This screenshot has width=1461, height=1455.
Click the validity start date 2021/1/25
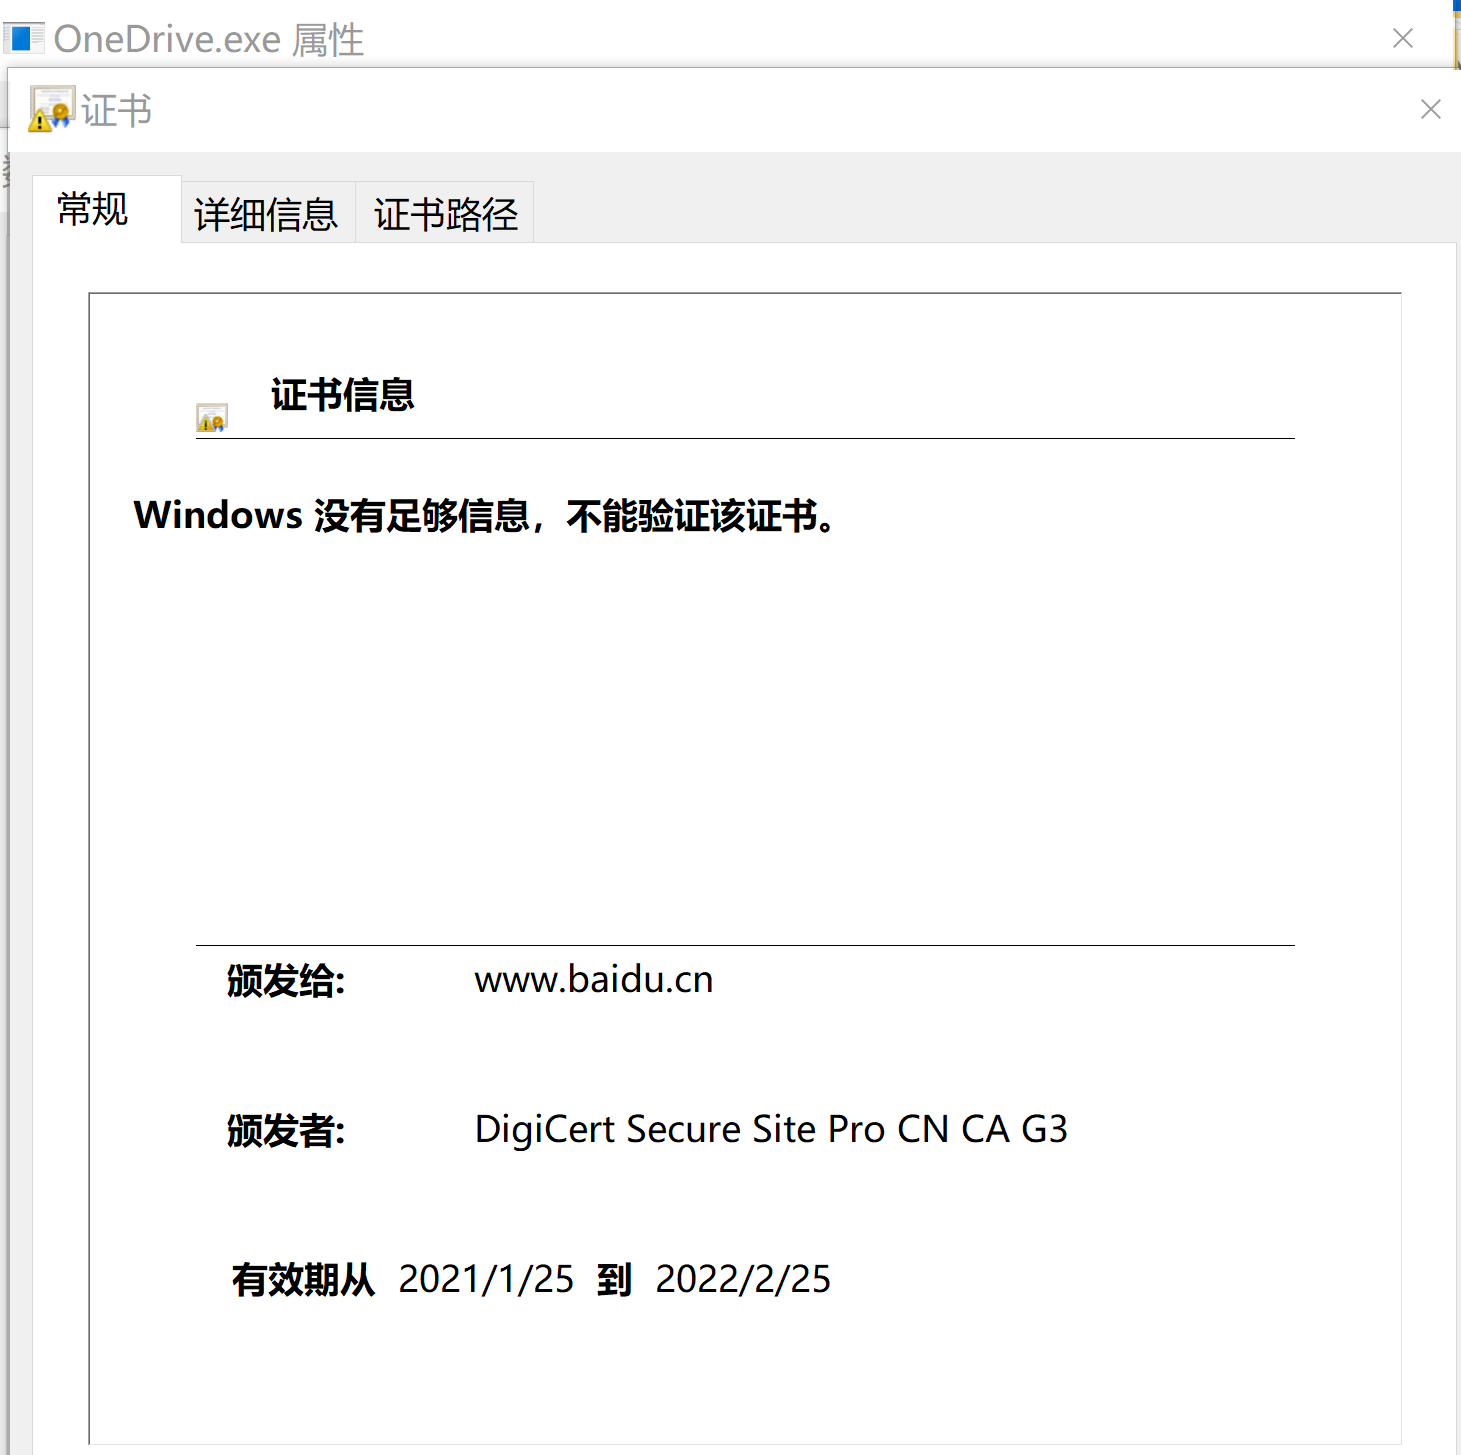[486, 1280]
